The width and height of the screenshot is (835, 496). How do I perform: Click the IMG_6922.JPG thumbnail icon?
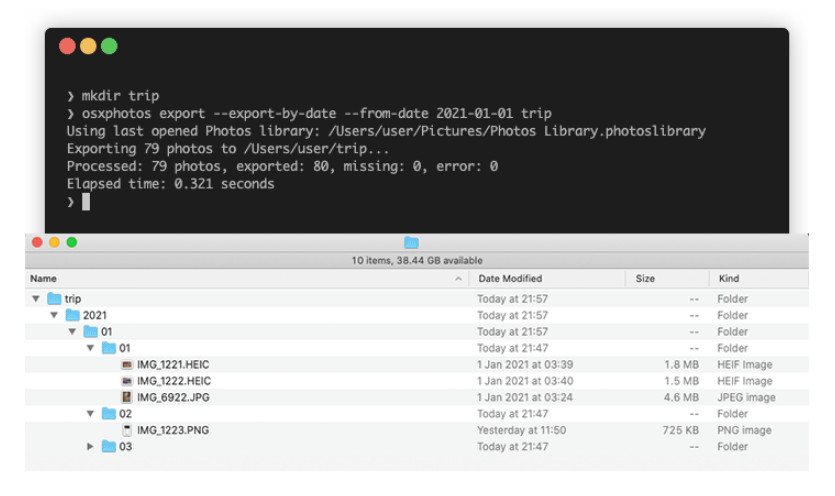pos(126,397)
